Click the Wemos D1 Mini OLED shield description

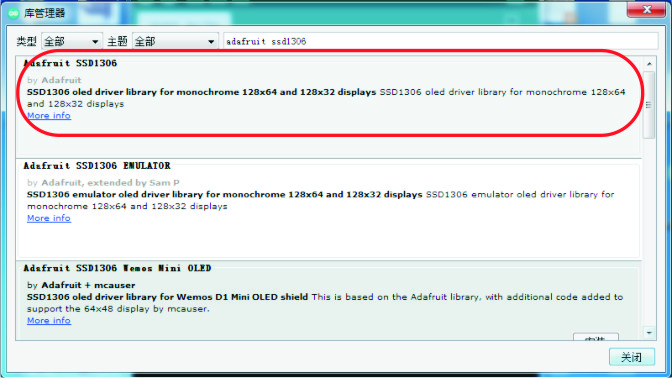click(x=325, y=303)
